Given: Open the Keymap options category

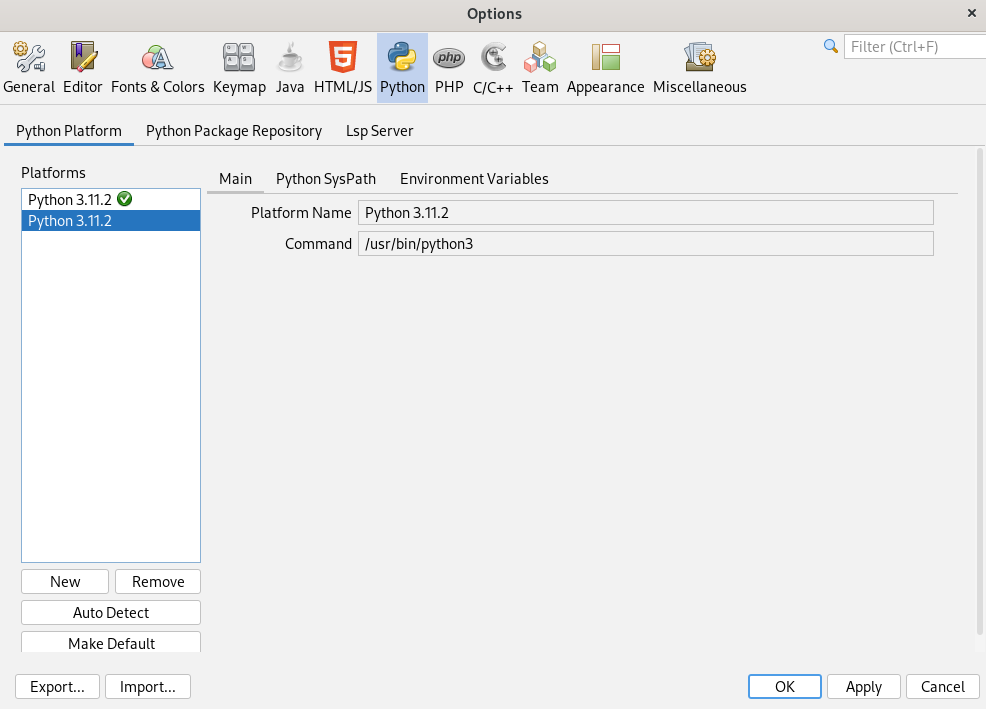Looking at the screenshot, I should point(239,68).
